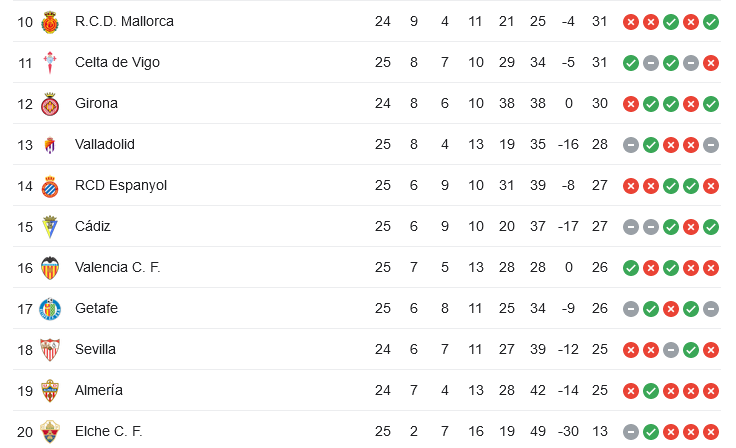Open the Valencia C. F. team name
Viewport: 736px width, 448px height.
[118, 267]
